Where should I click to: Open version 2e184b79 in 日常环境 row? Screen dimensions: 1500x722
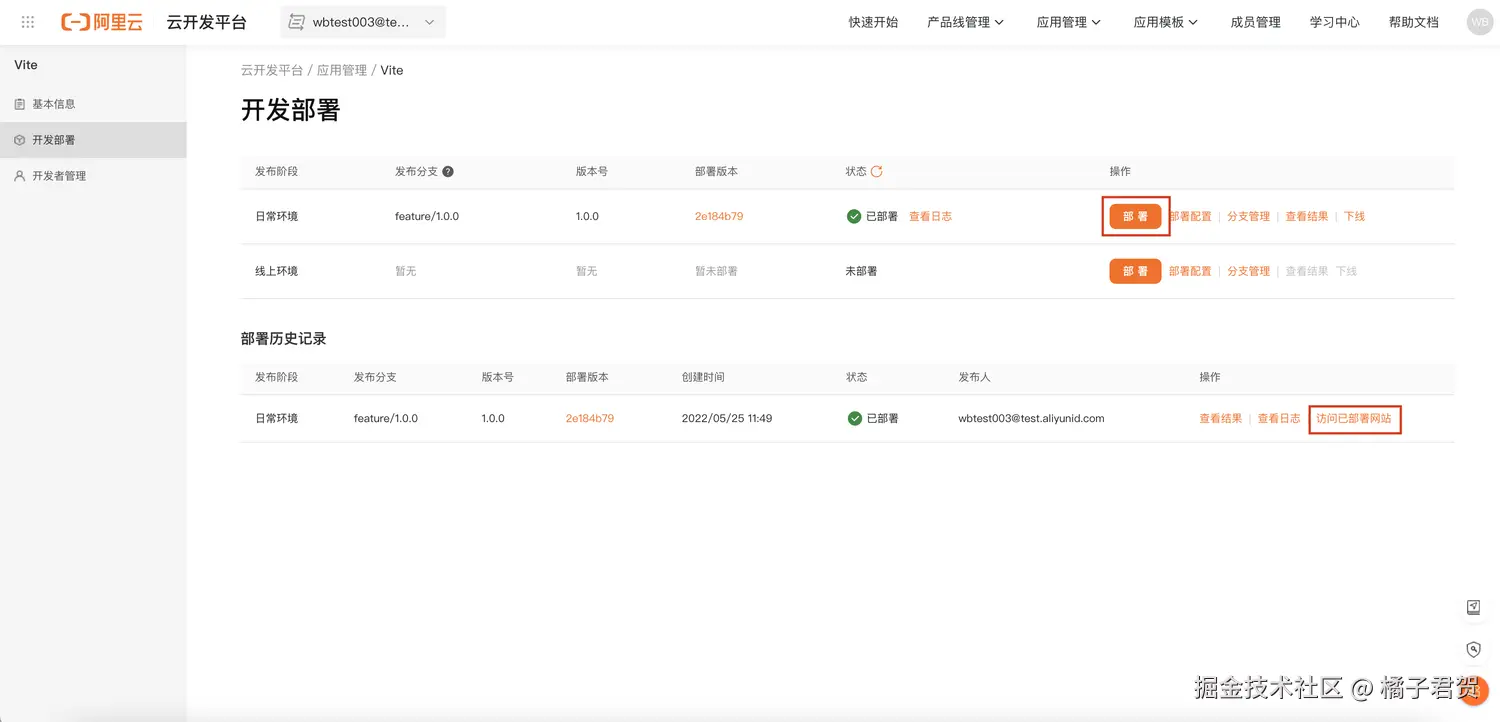(x=719, y=216)
